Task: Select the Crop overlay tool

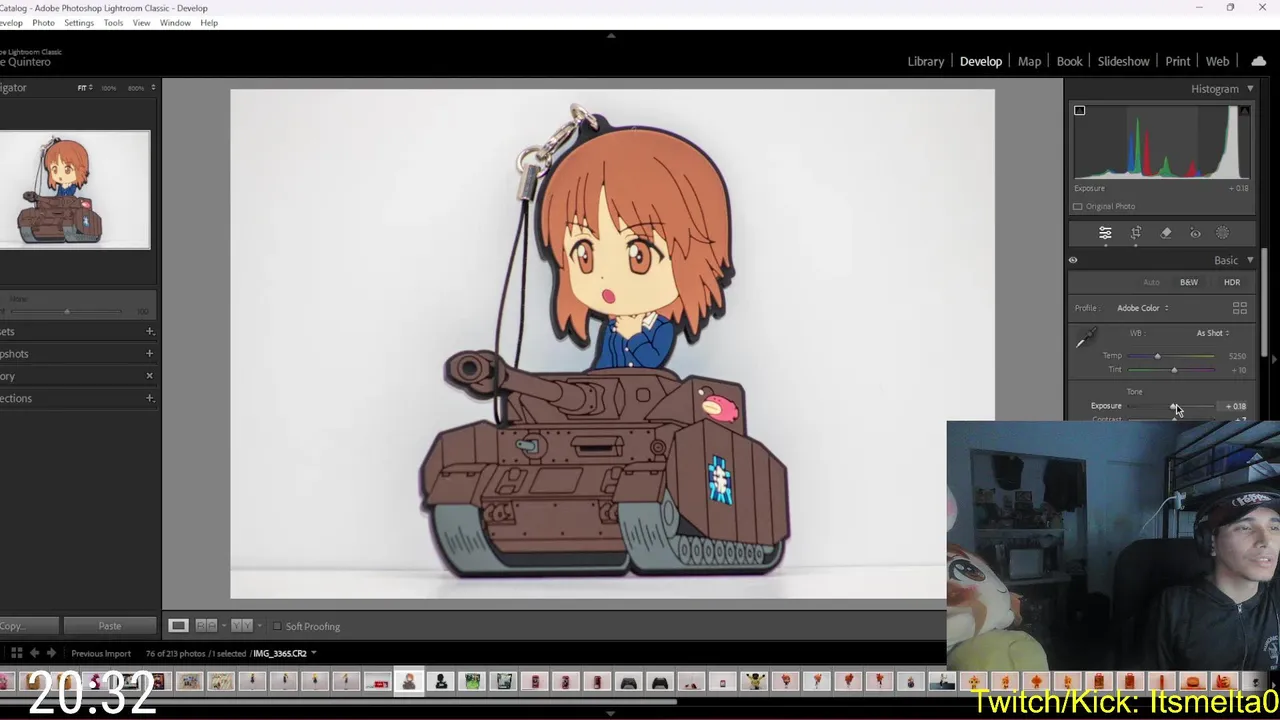Action: click(x=1136, y=233)
